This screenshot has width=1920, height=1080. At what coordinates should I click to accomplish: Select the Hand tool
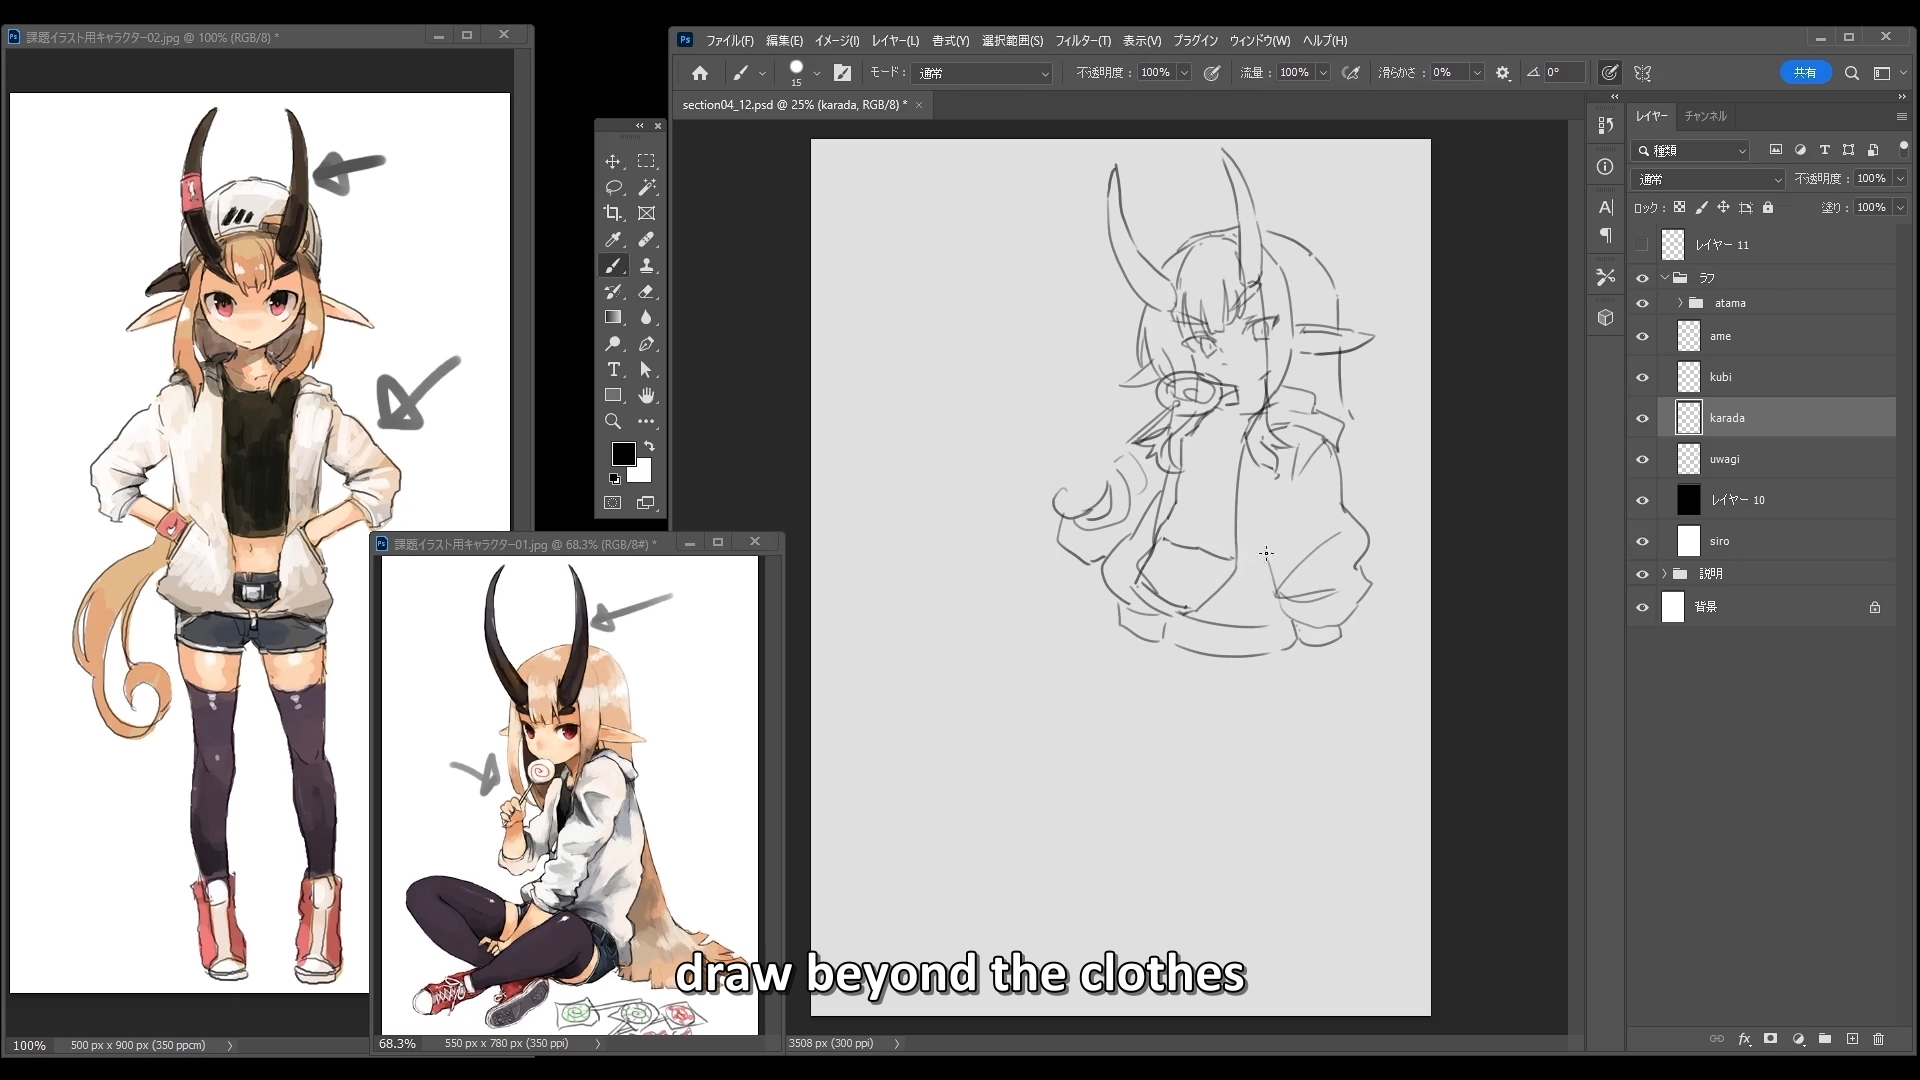[x=647, y=396]
